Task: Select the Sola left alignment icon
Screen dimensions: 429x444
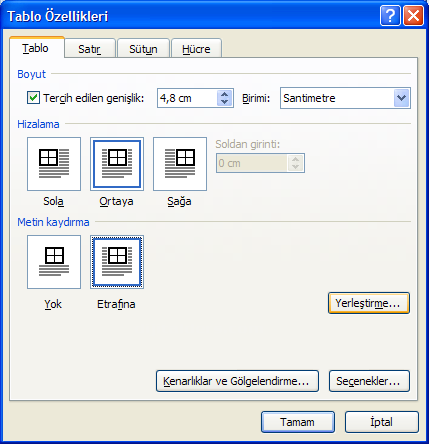Action: coord(54,164)
